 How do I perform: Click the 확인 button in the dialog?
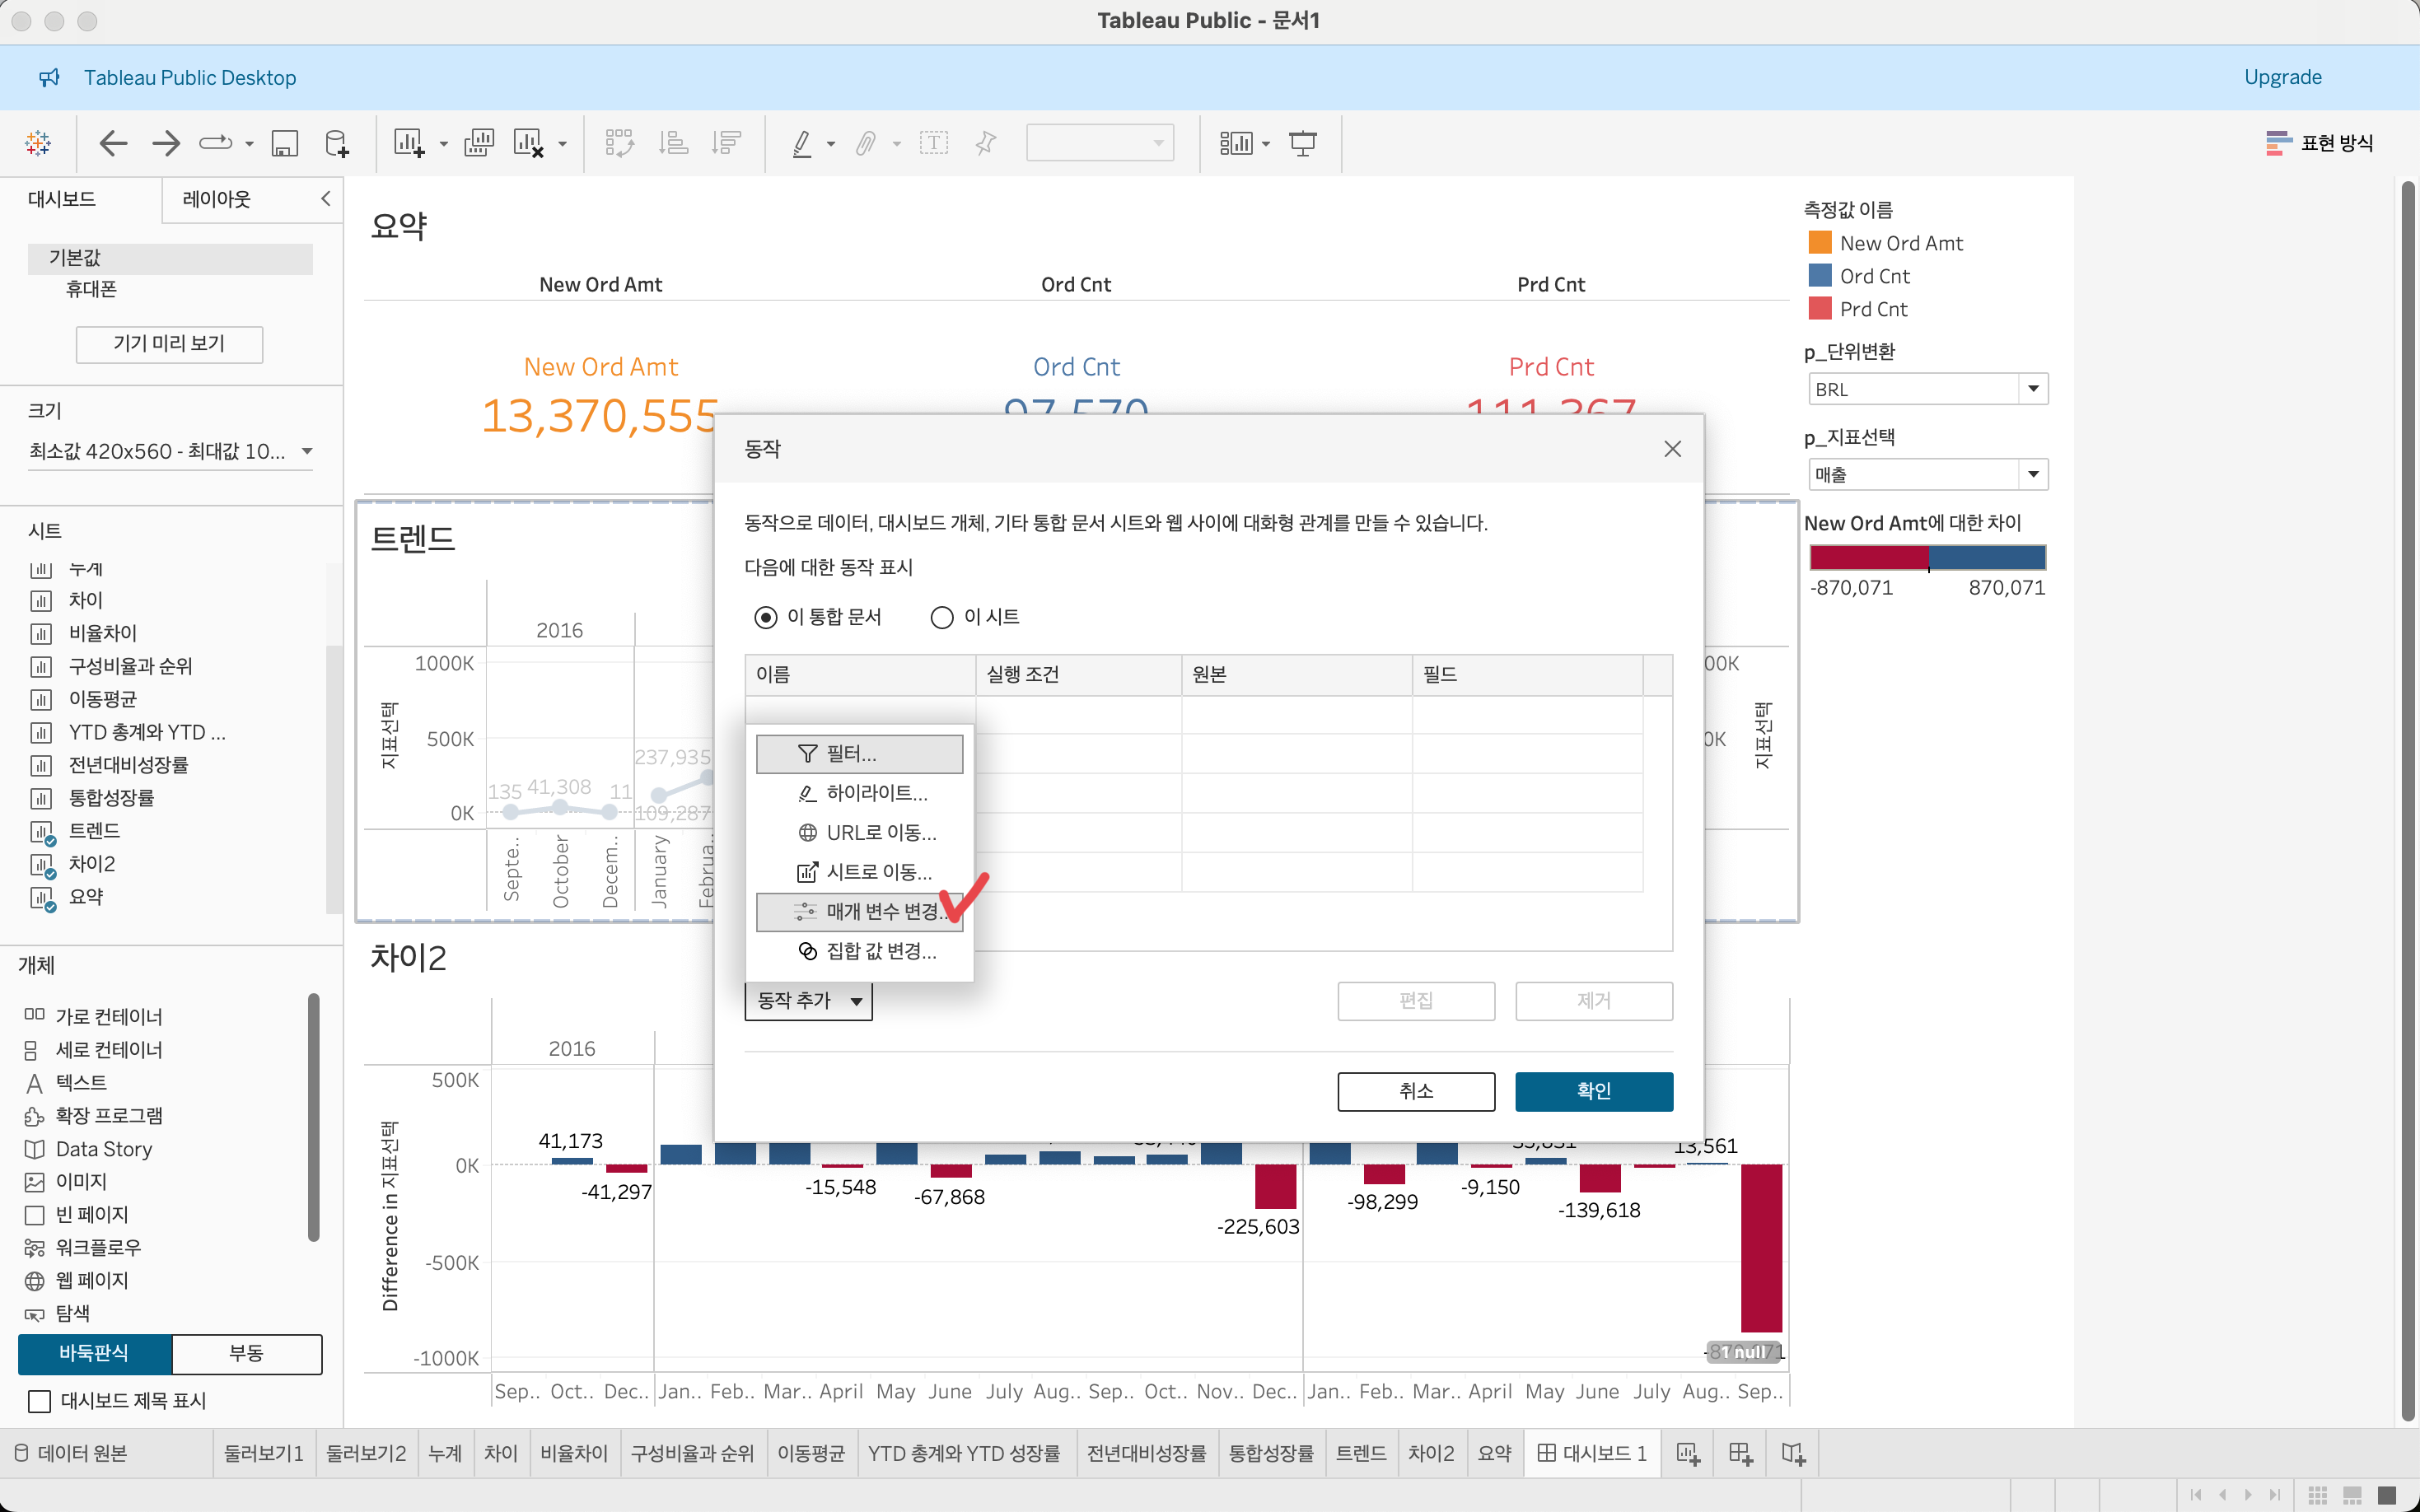click(x=1593, y=1090)
